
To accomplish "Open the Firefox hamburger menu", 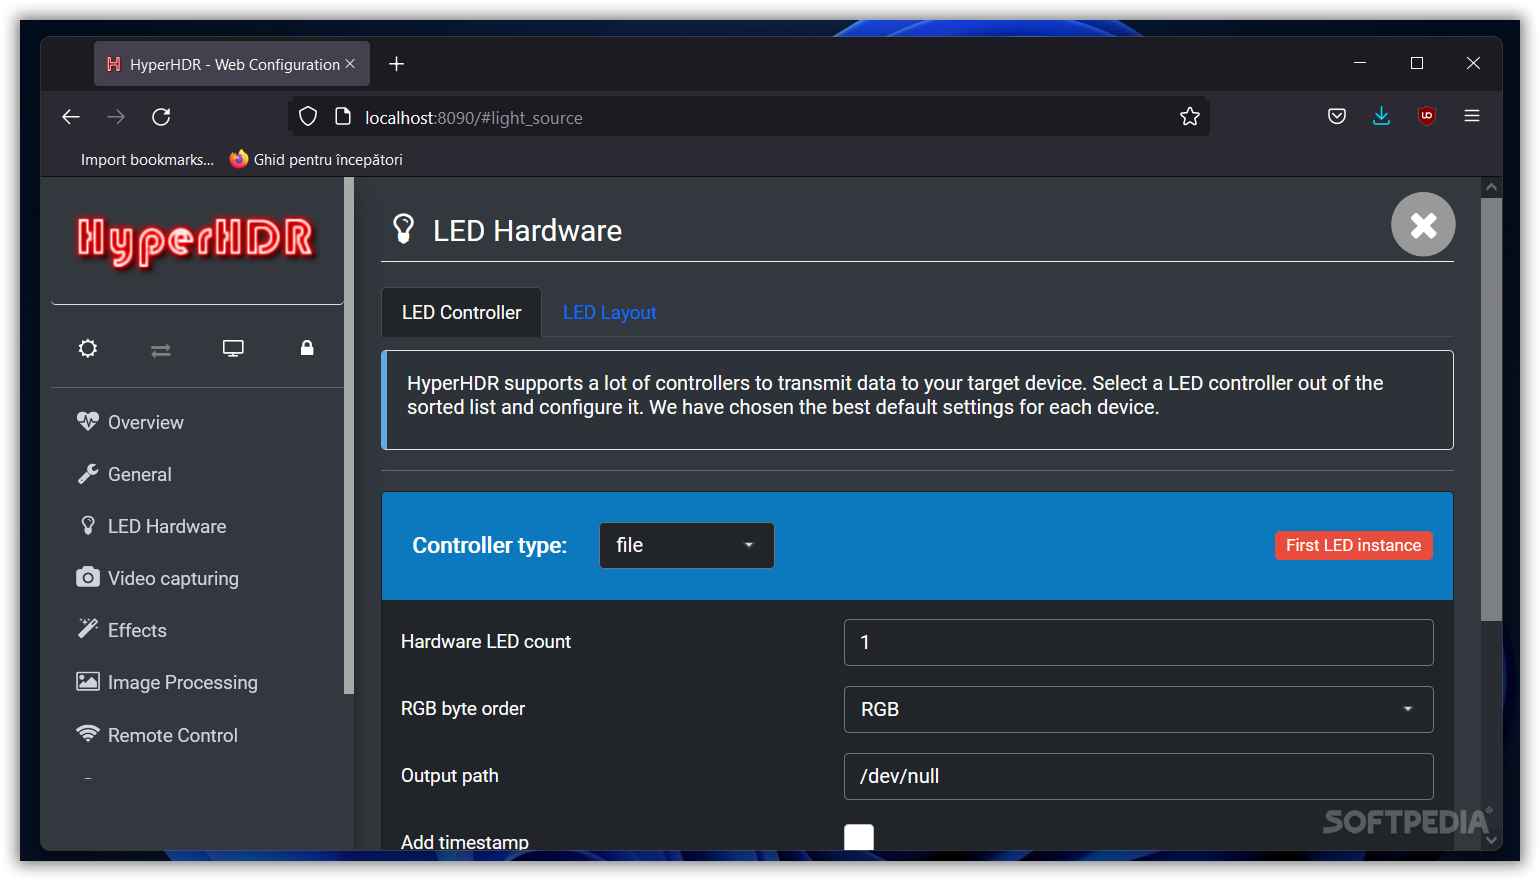I will pyautogui.click(x=1472, y=116).
